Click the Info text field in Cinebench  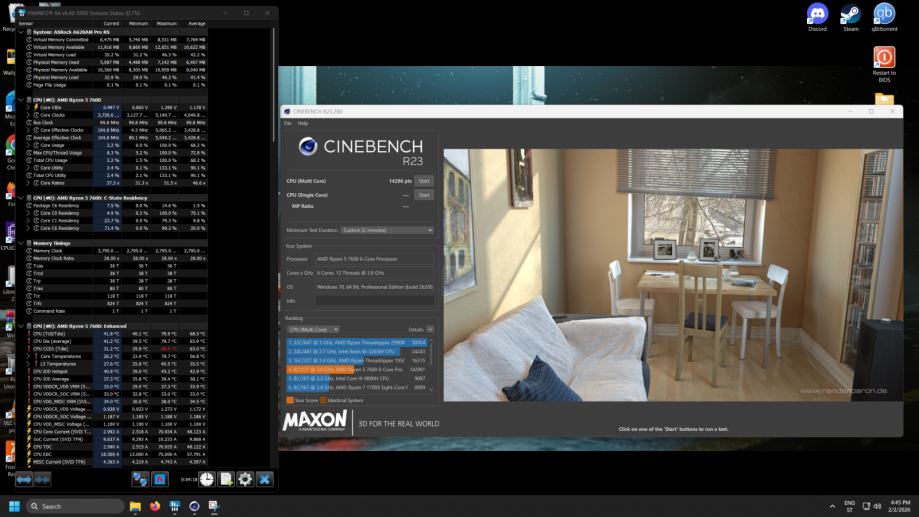[375, 301]
